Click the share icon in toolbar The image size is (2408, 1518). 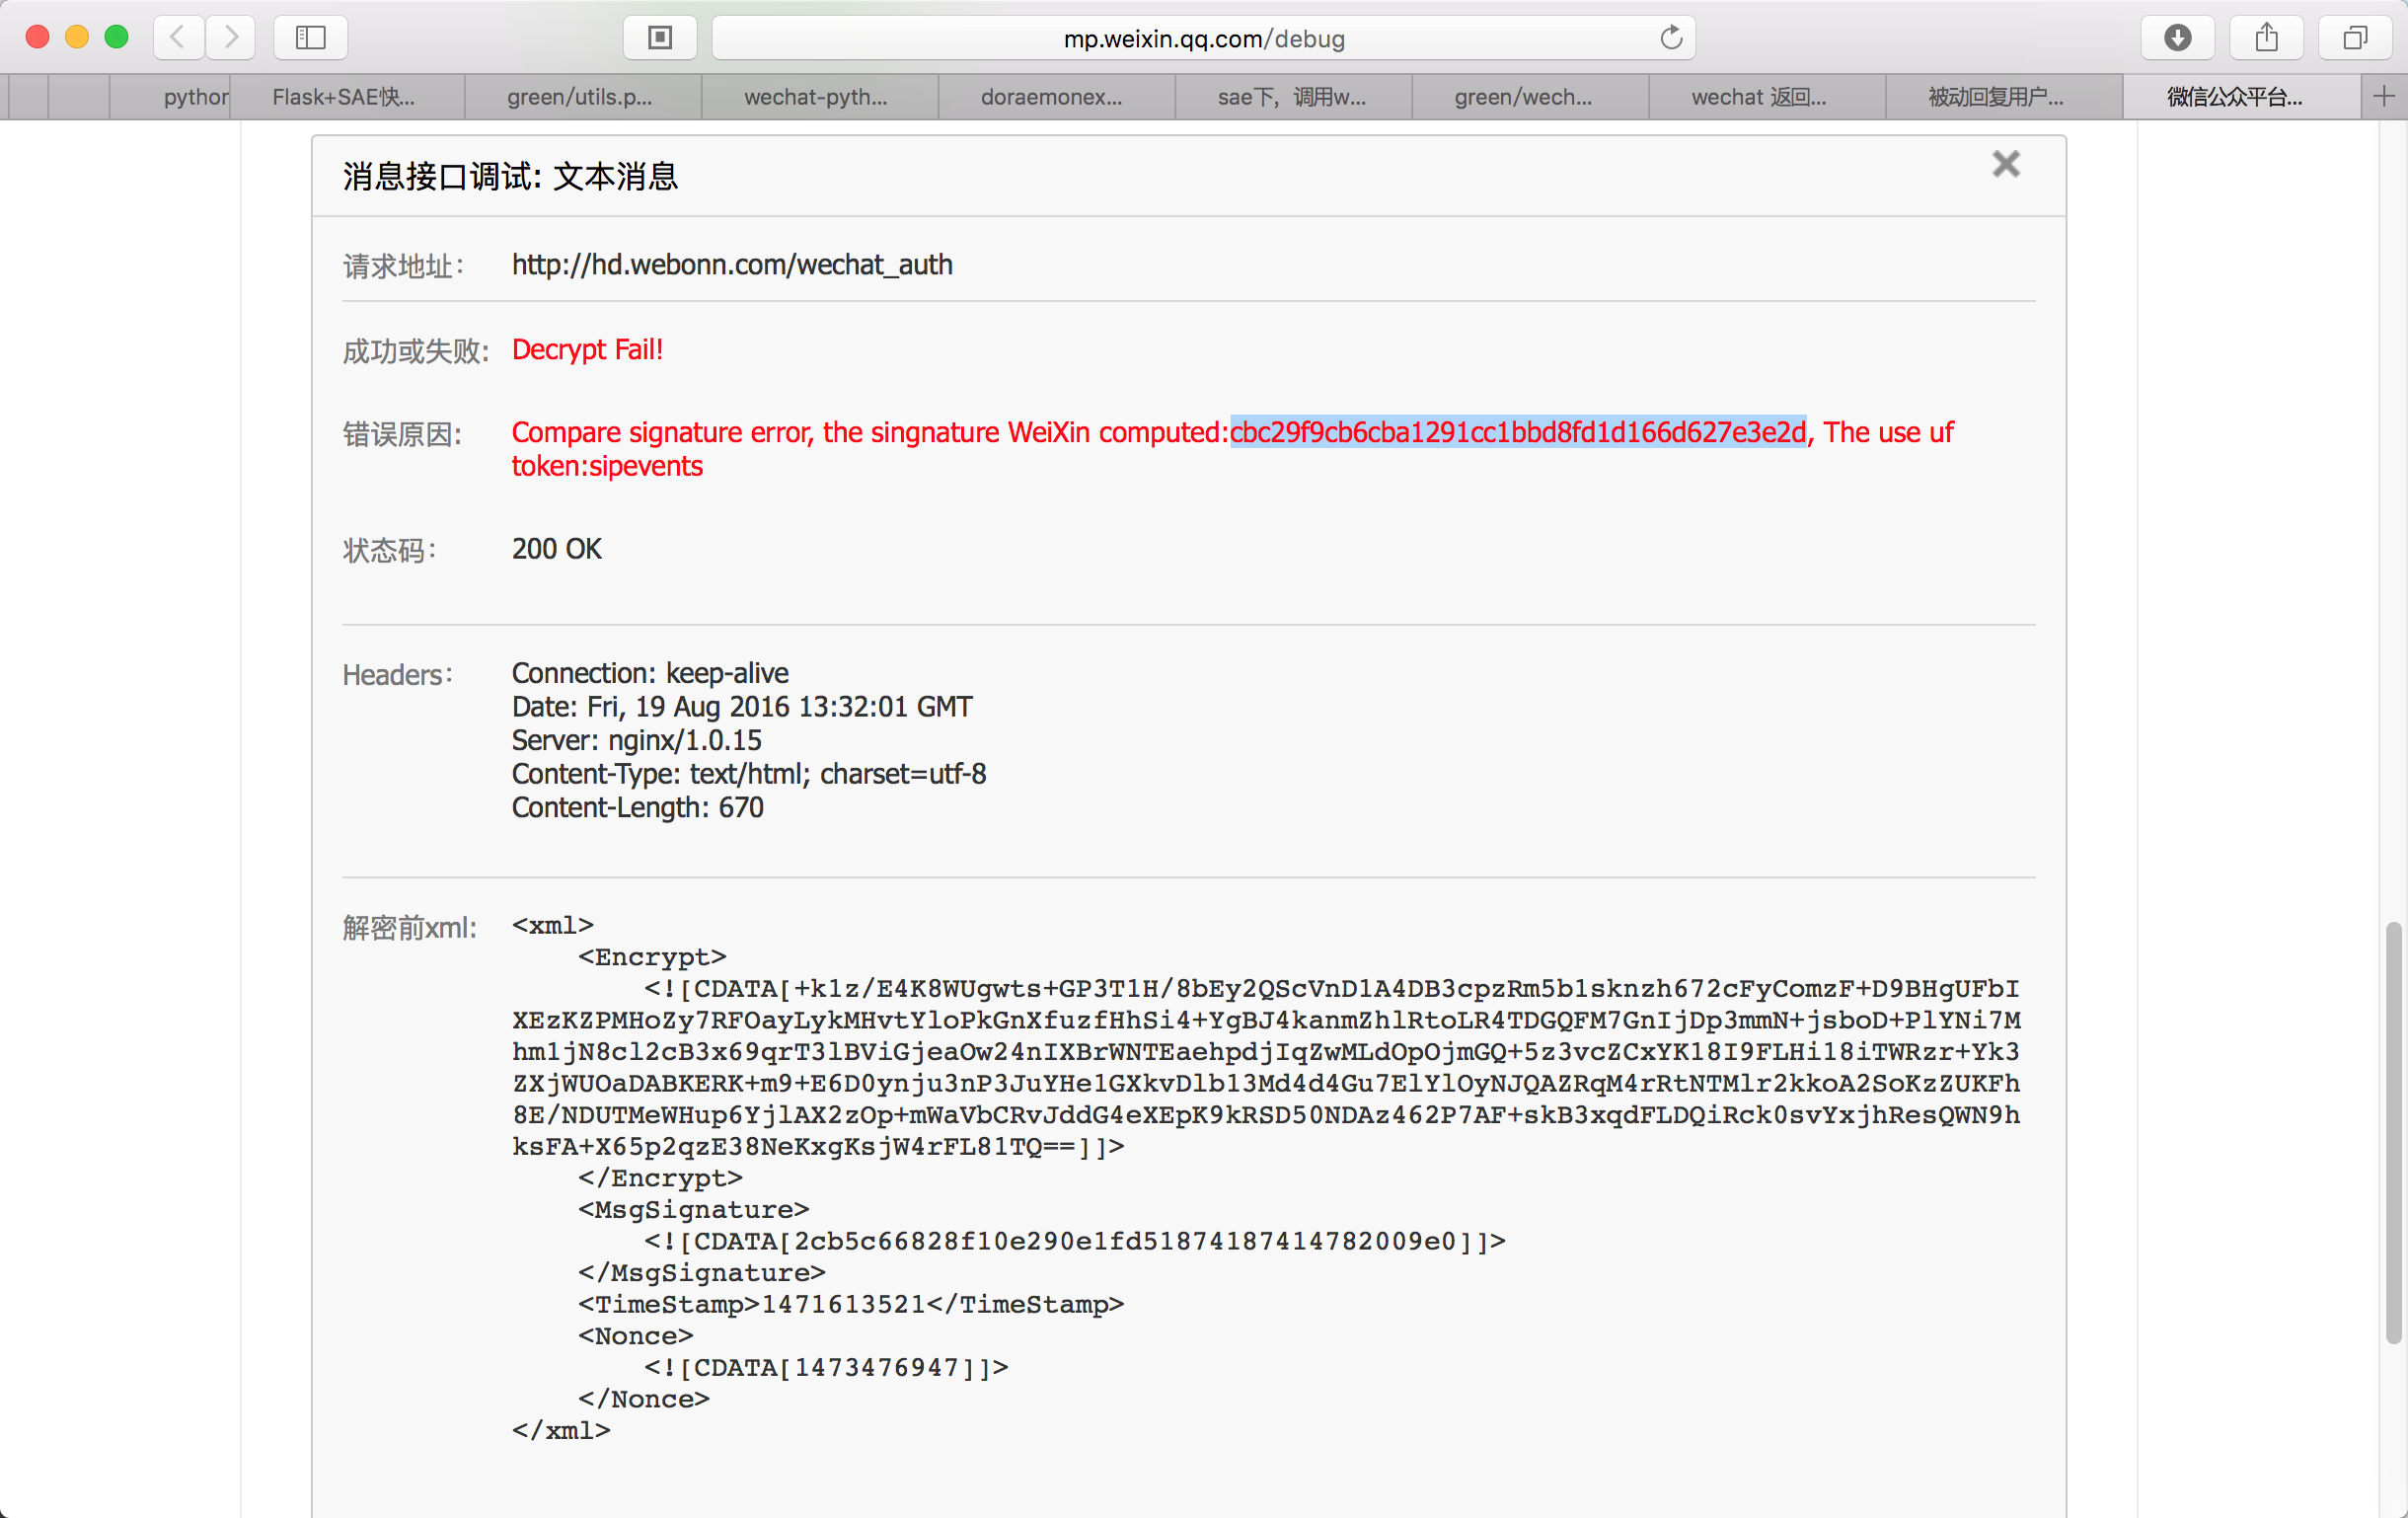[2266, 38]
